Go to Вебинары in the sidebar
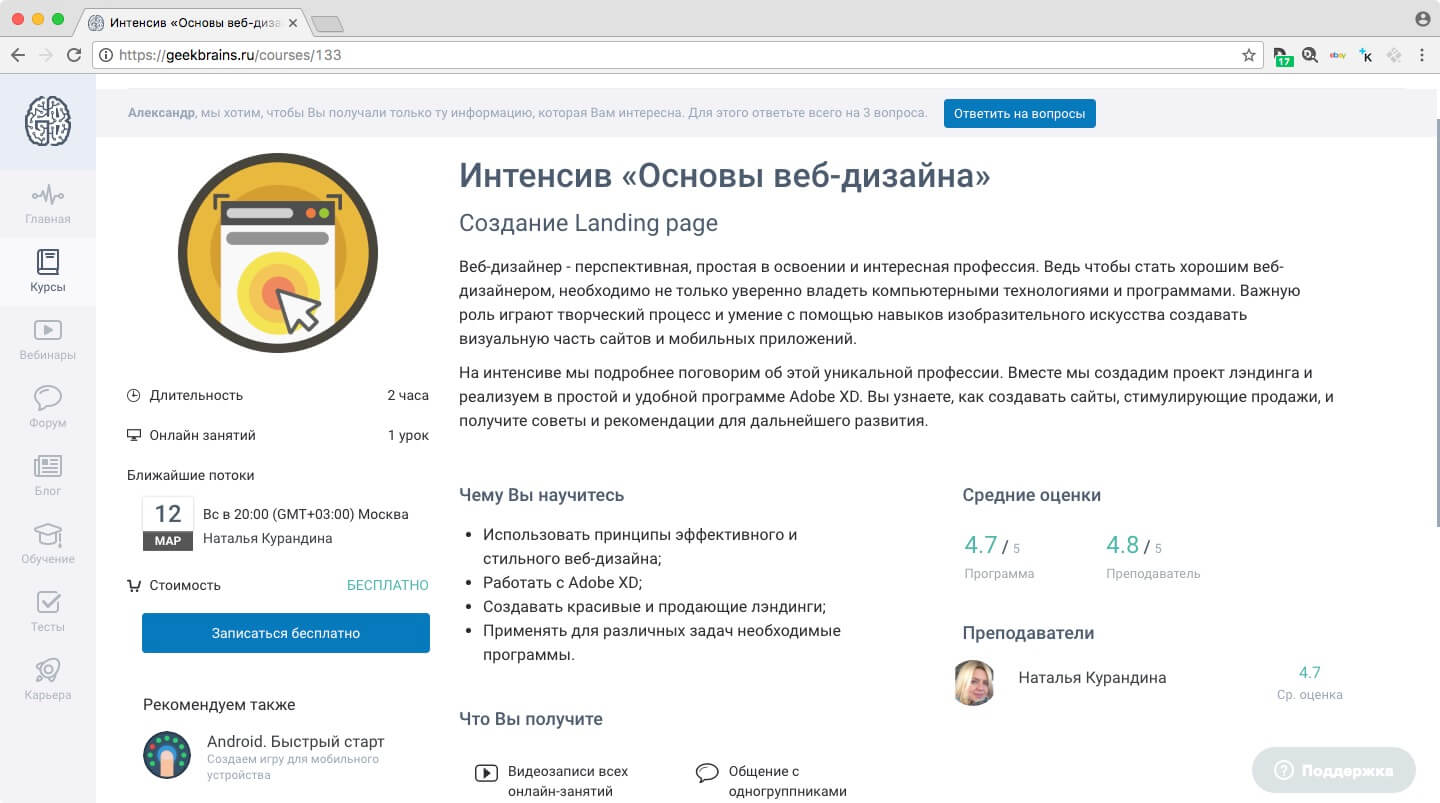 [x=48, y=339]
